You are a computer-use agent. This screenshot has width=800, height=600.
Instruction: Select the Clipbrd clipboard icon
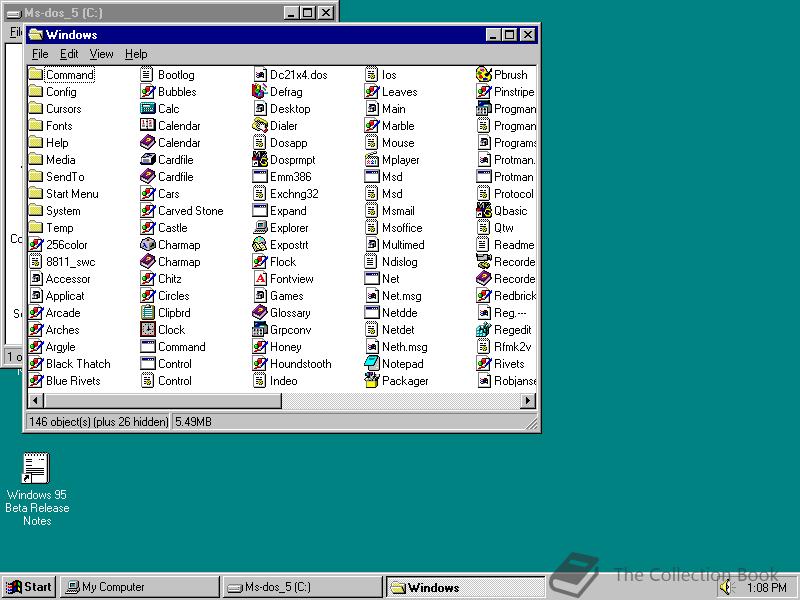point(147,313)
